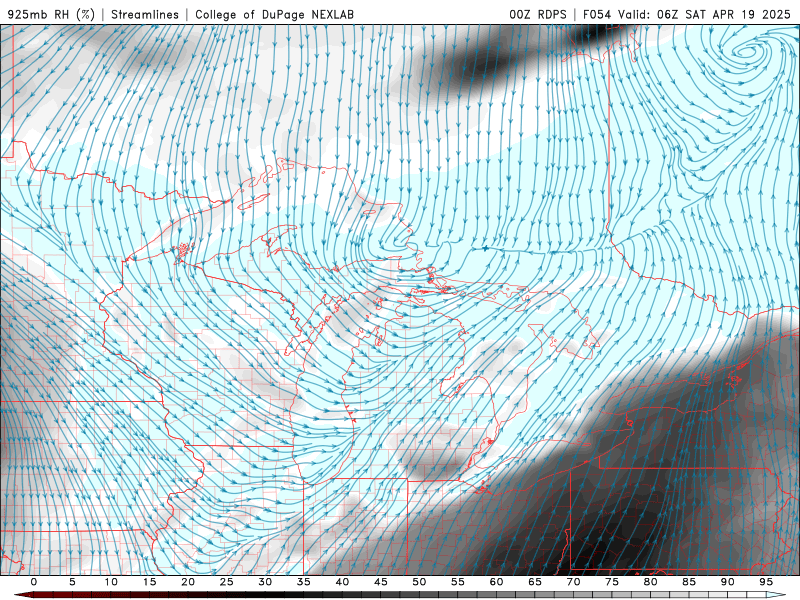Click the "40" label on the color scale
Screen dimensions: 800x600
[x=342, y=582]
